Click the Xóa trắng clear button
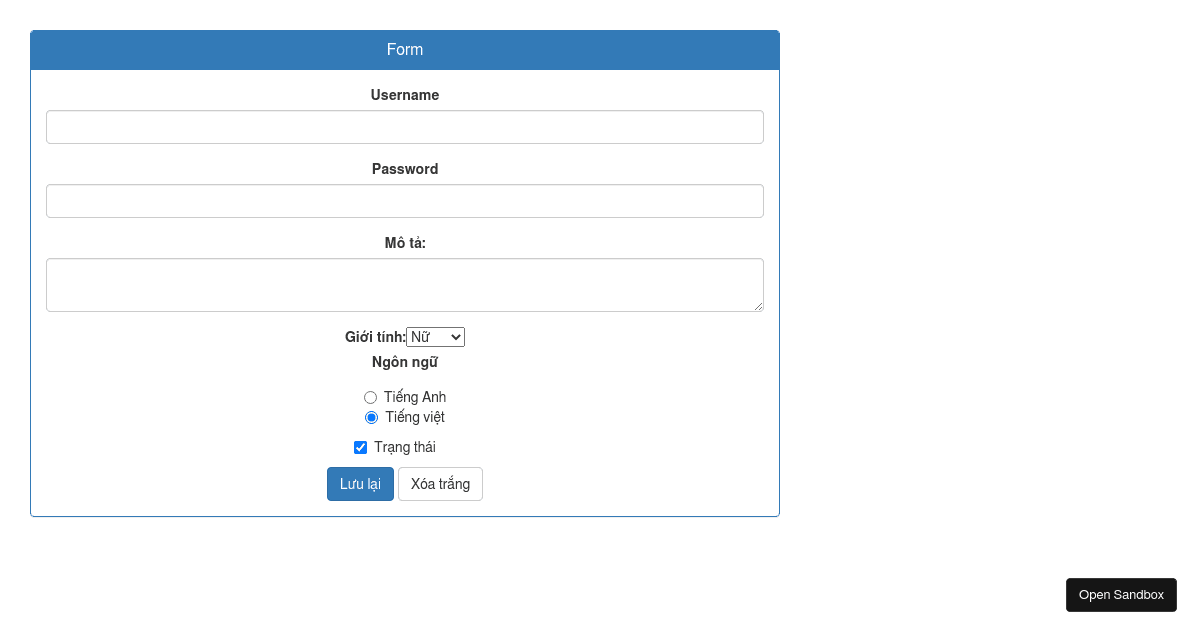1200x630 pixels. pyautogui.click(x=440, y=483)
